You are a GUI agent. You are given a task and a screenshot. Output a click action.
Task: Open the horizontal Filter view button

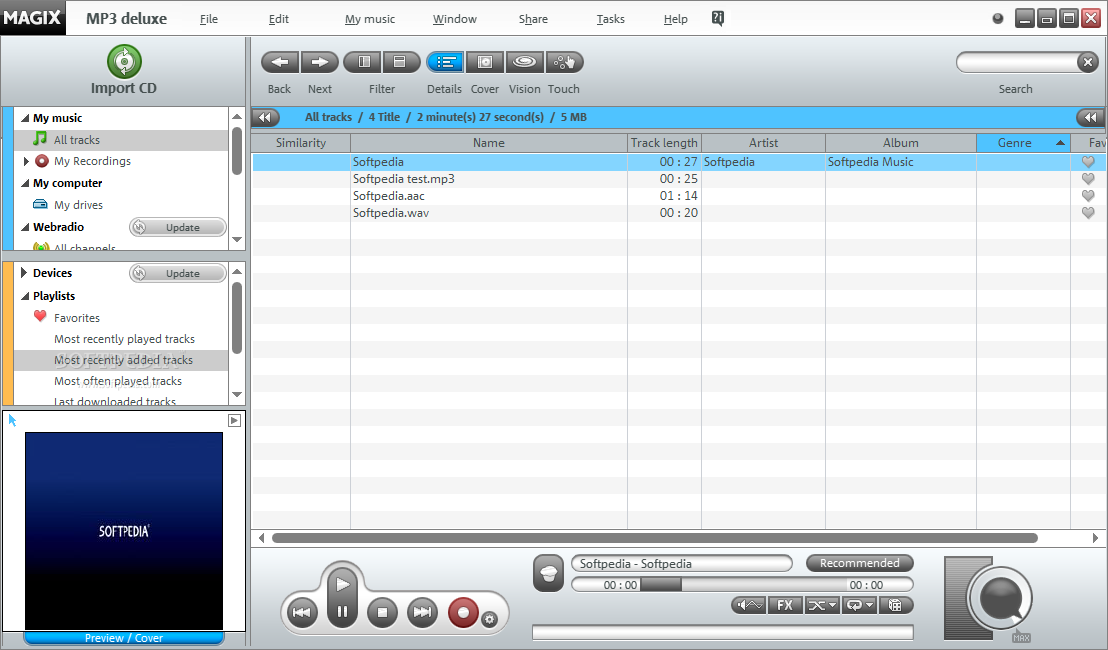pyautogui.click(x=401, y=62)
